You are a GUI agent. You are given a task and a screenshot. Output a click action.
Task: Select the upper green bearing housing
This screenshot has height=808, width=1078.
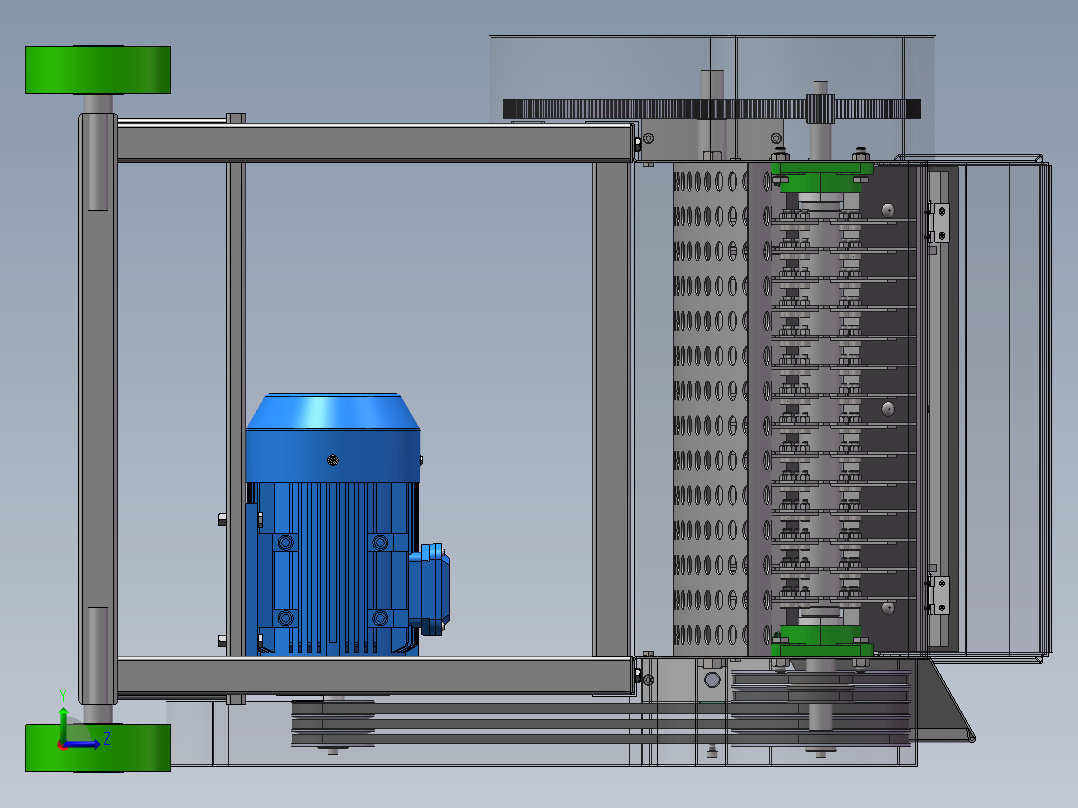coord(822,176)
